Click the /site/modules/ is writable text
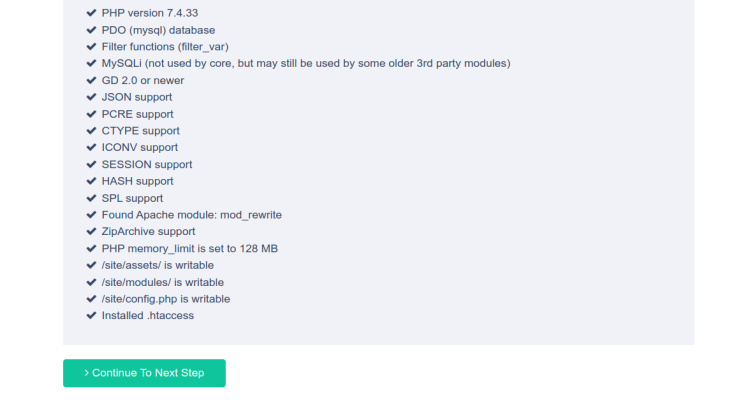Viewport: 750px width, 400px height. [163, 282]
